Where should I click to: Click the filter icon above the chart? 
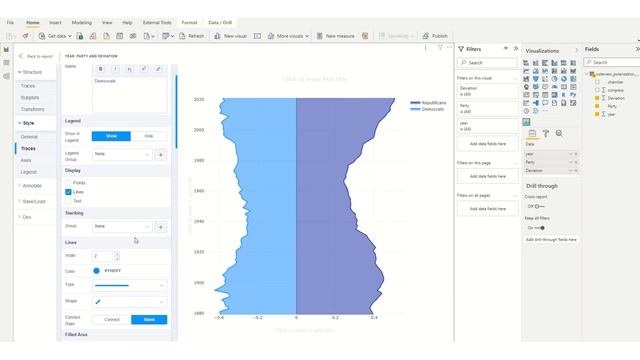tap(440, 48)
